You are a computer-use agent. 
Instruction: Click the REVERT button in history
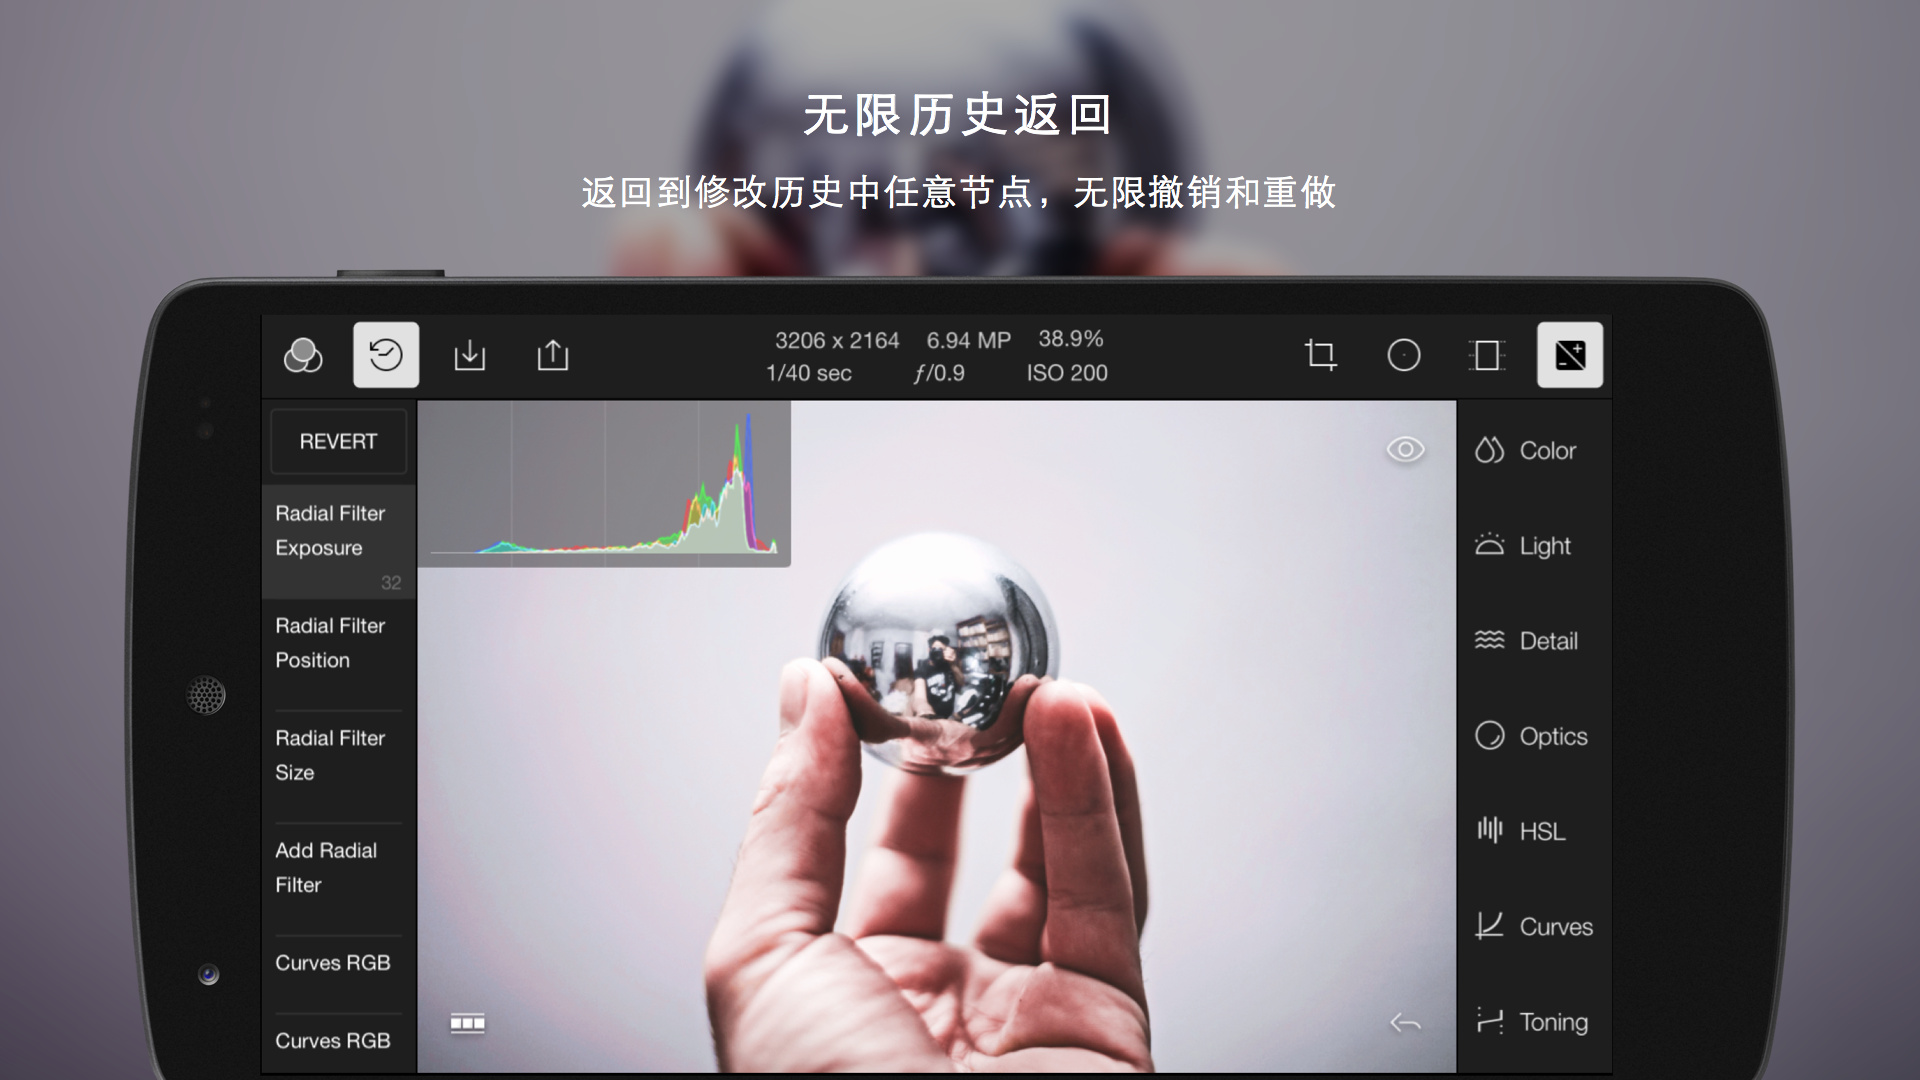coord(338,440)
